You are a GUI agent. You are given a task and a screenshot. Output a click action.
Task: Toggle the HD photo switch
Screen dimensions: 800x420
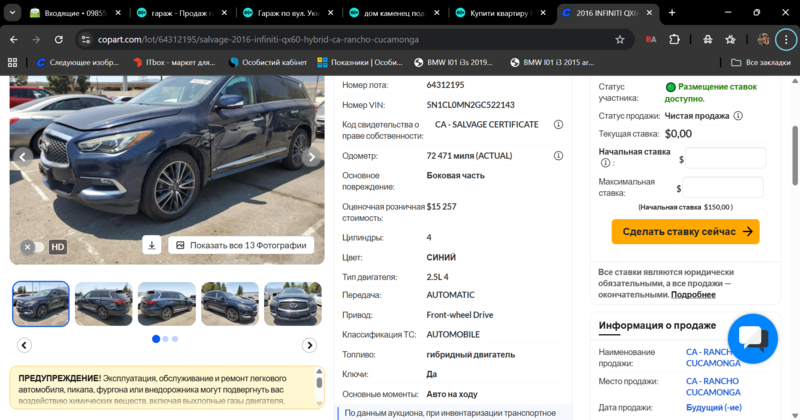coord(33,247)
